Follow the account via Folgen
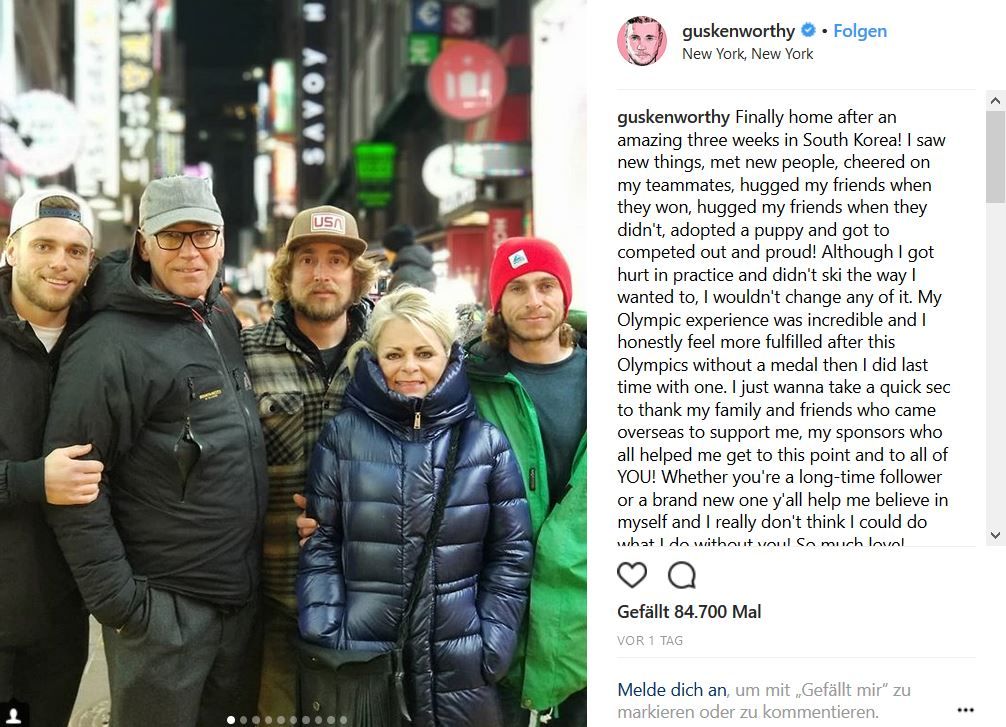 click(x=860, y=31)
